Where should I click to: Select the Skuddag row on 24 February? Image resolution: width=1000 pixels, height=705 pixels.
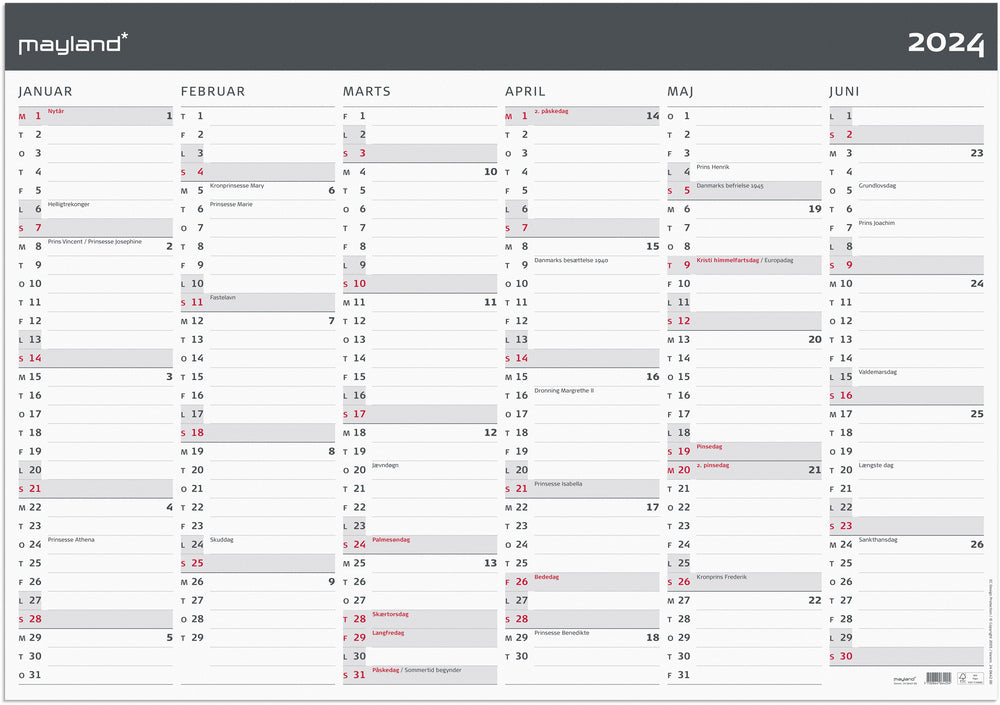click(x=258, y=544)
